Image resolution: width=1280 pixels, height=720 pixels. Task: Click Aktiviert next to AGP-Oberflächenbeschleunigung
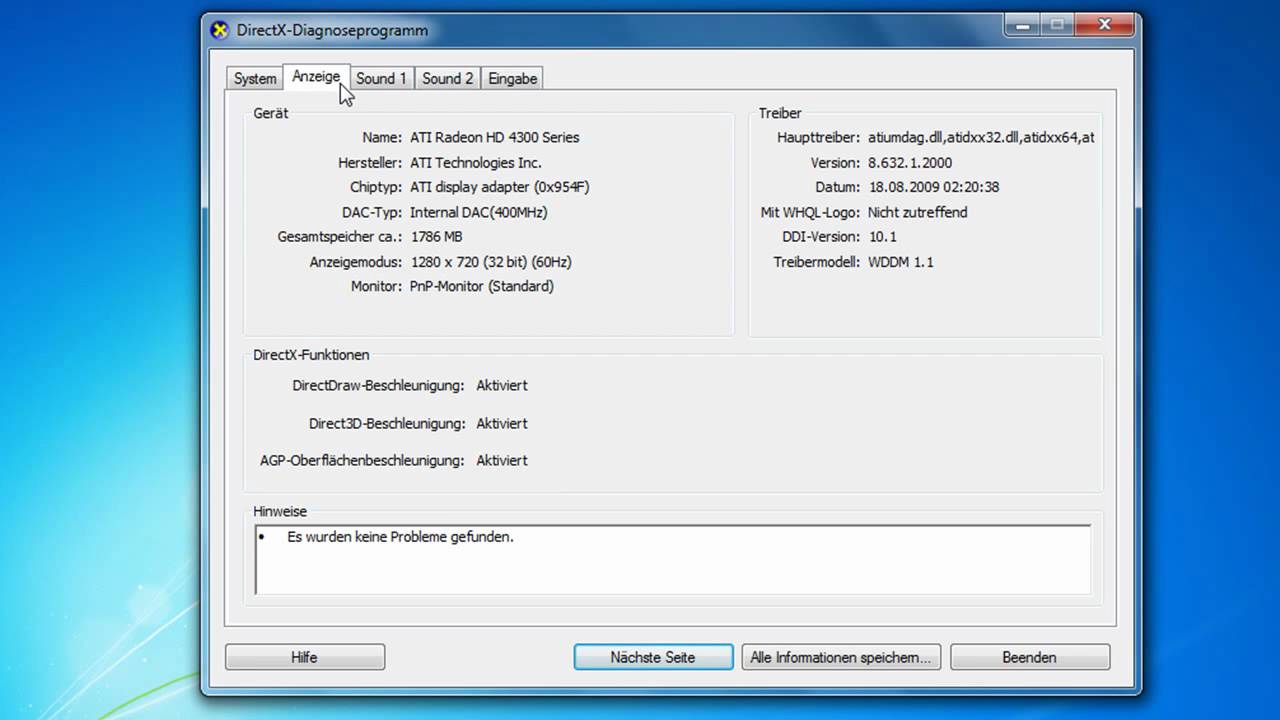point(502,460)
